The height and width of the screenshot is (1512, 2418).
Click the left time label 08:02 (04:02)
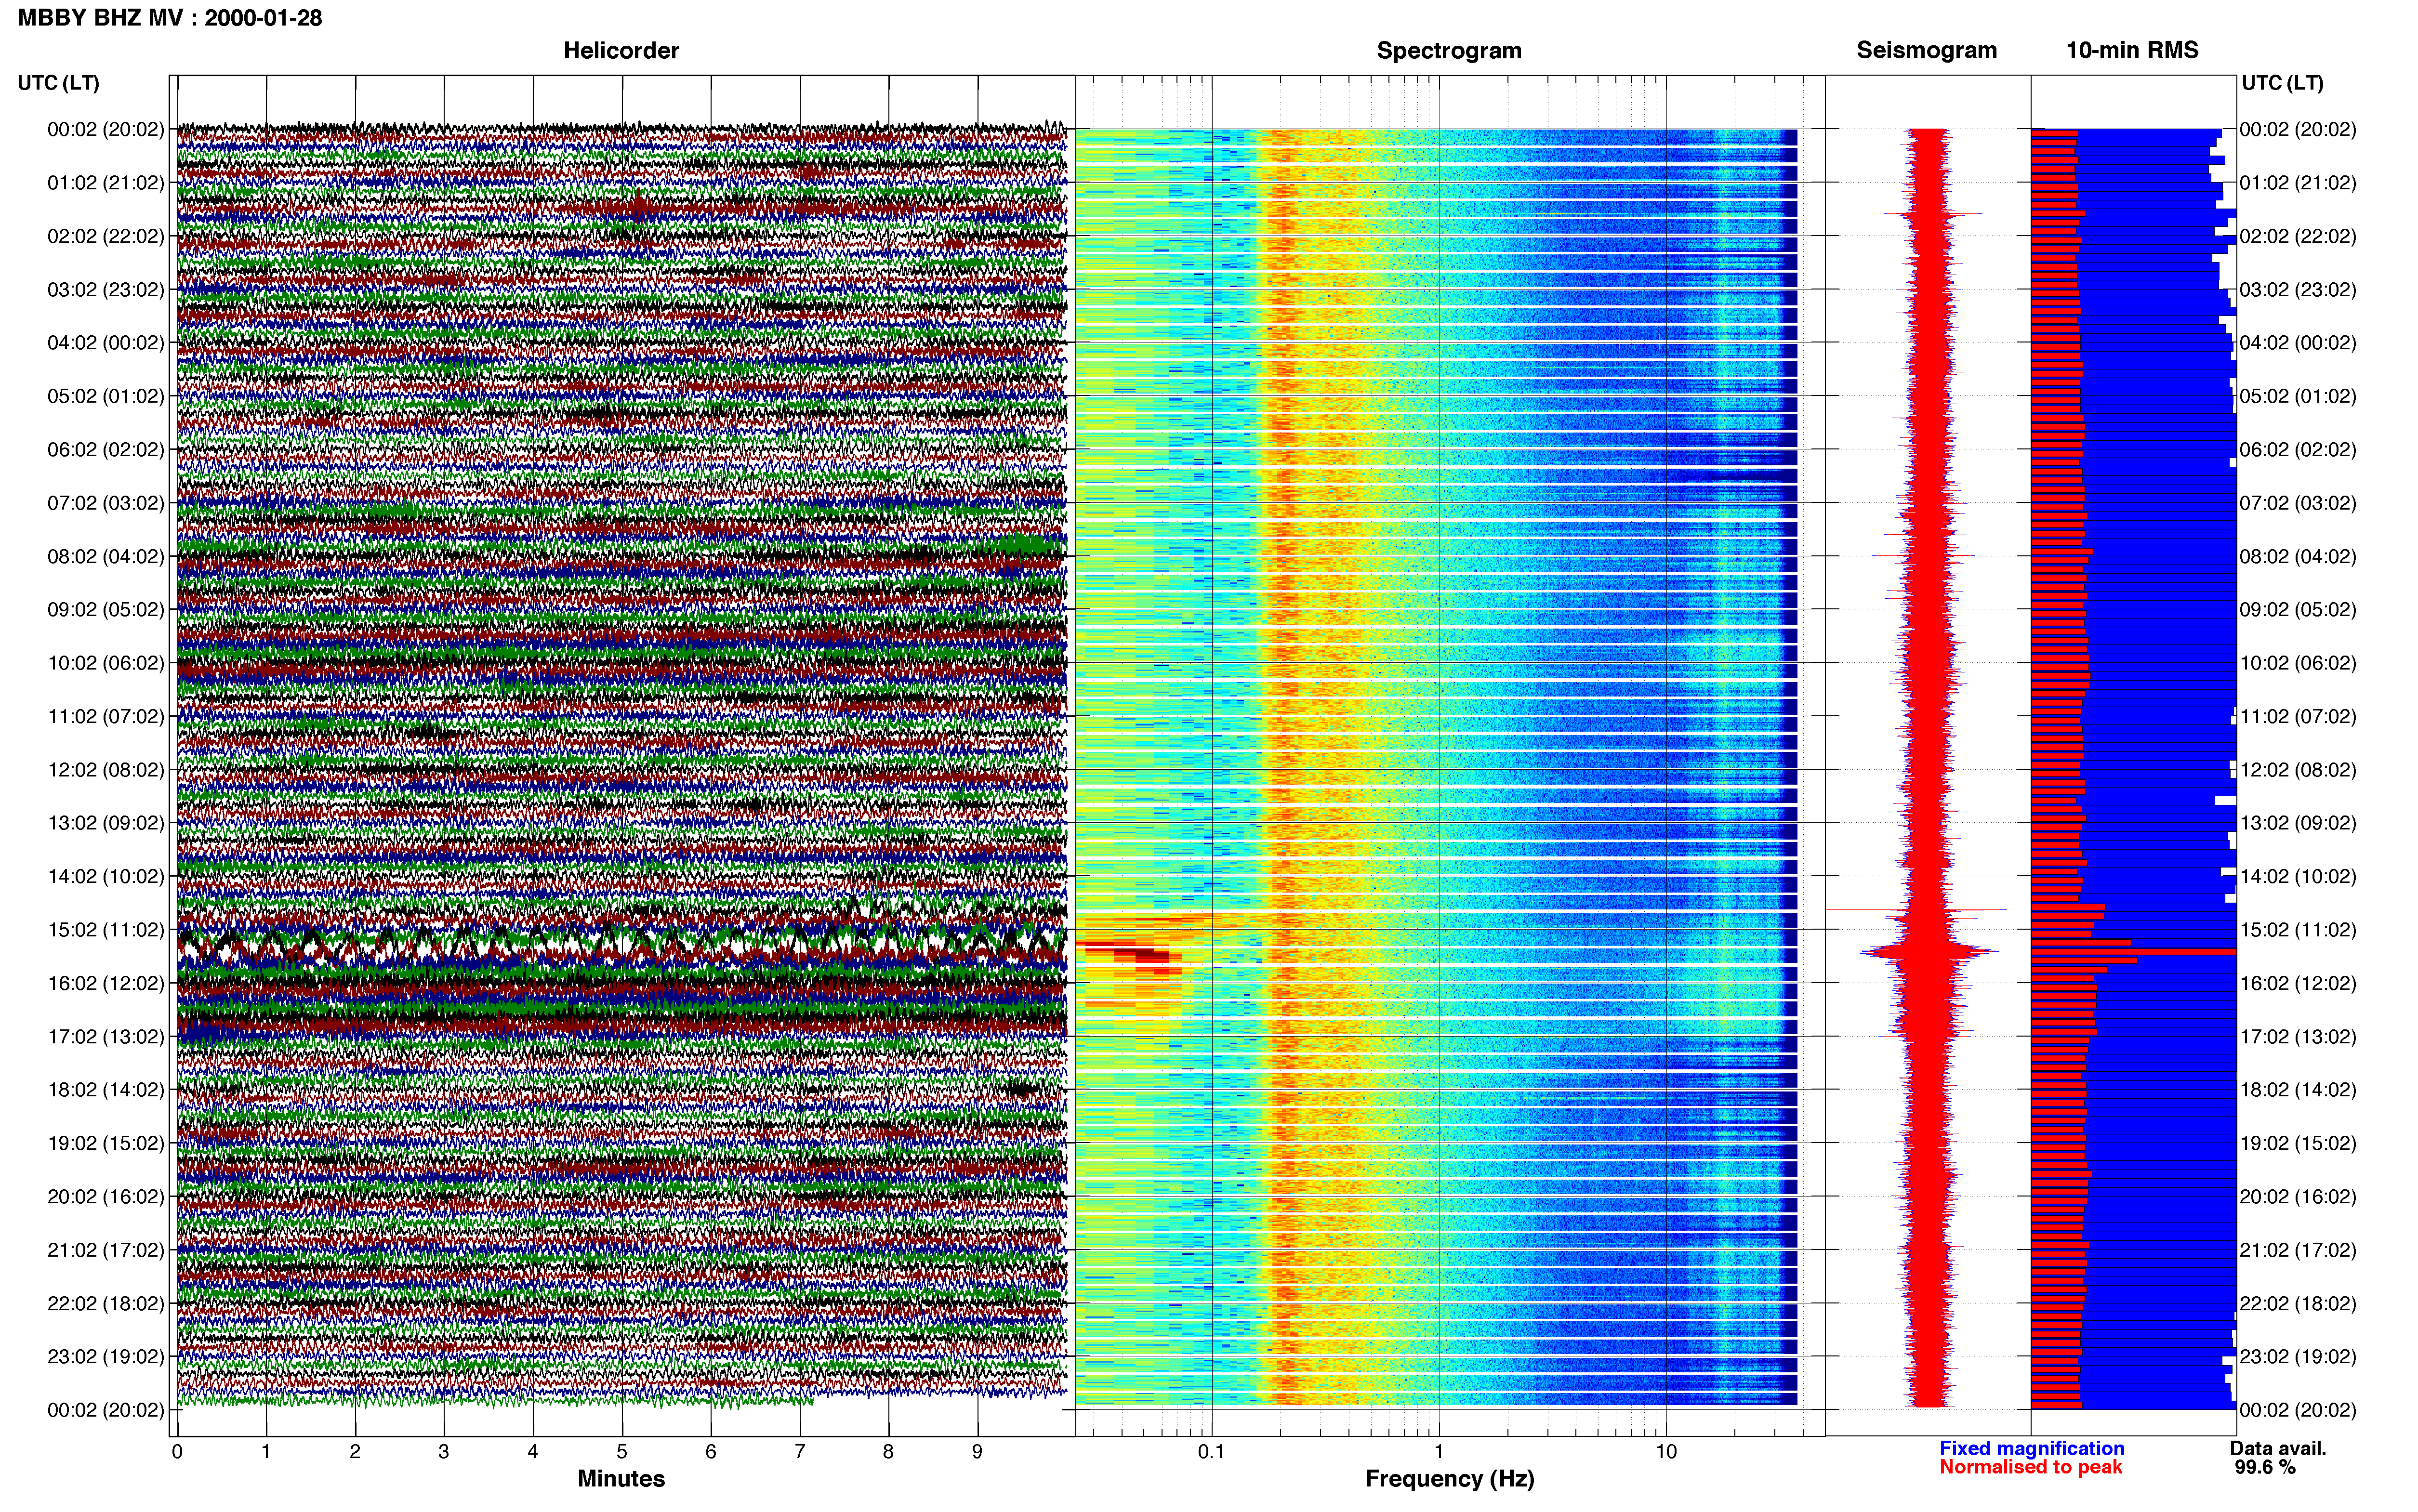pos(106,556)
